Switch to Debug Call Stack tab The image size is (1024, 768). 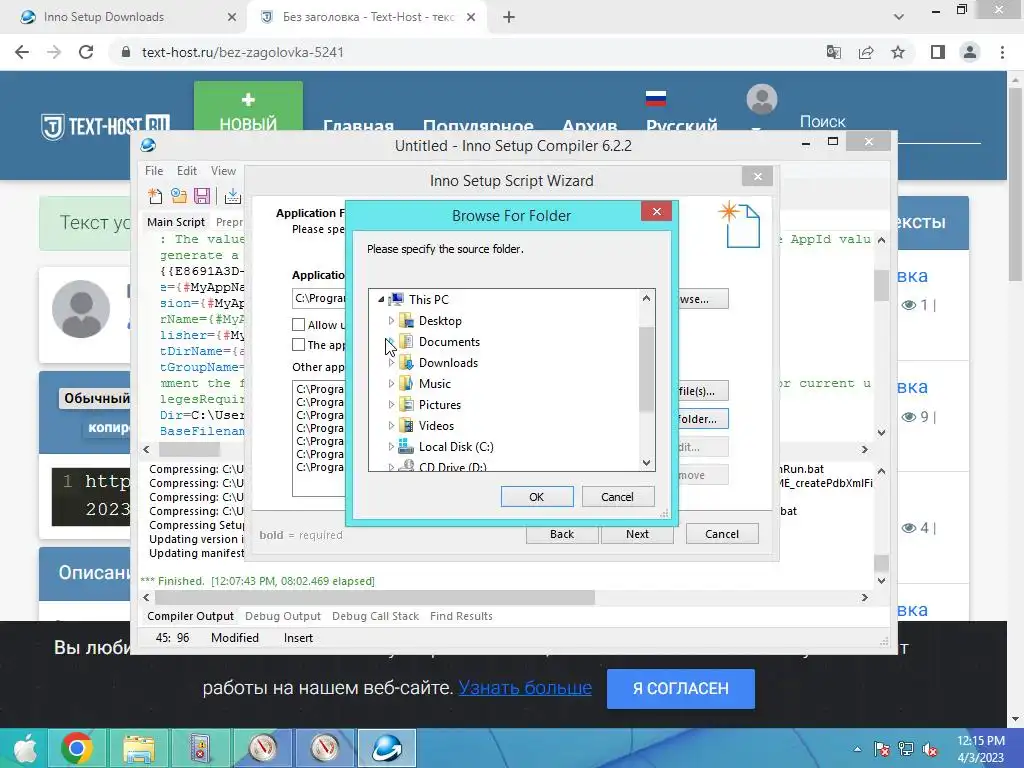click(x=376, y=616)
